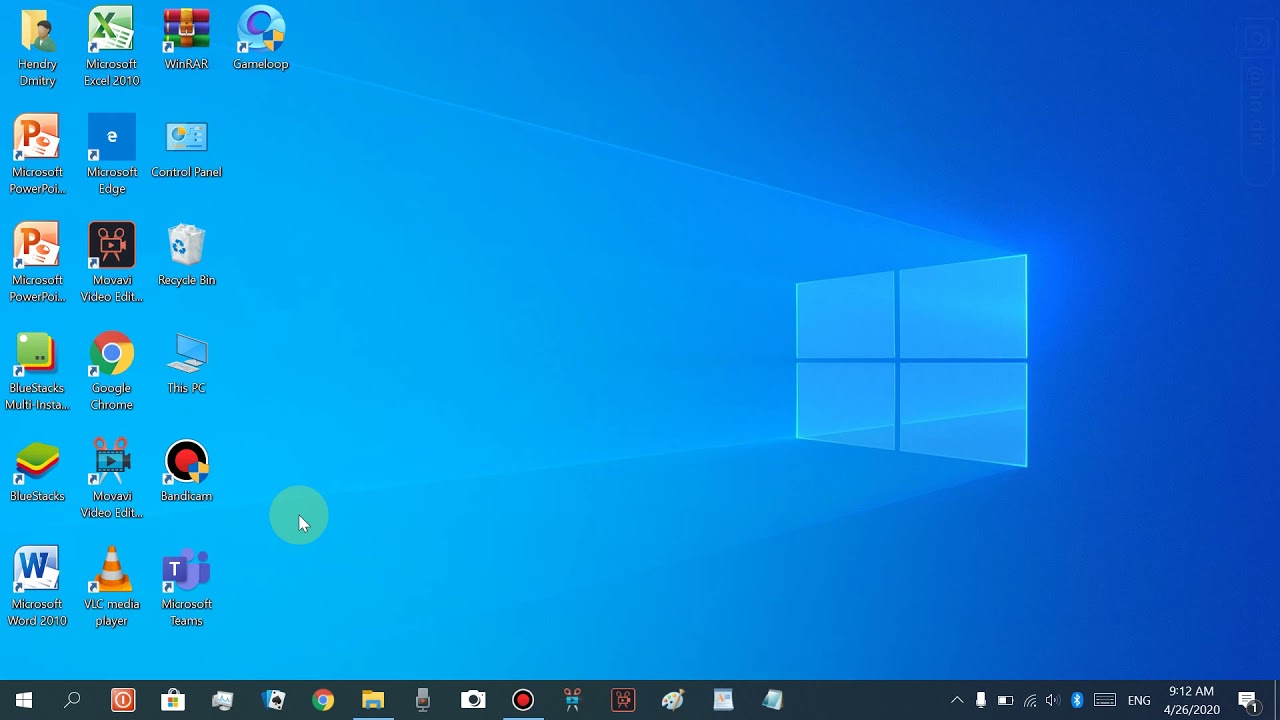1280x720 pixels.
Task: Open Microsoft Store from the taskbar
Action: click(x=173, y=700)
